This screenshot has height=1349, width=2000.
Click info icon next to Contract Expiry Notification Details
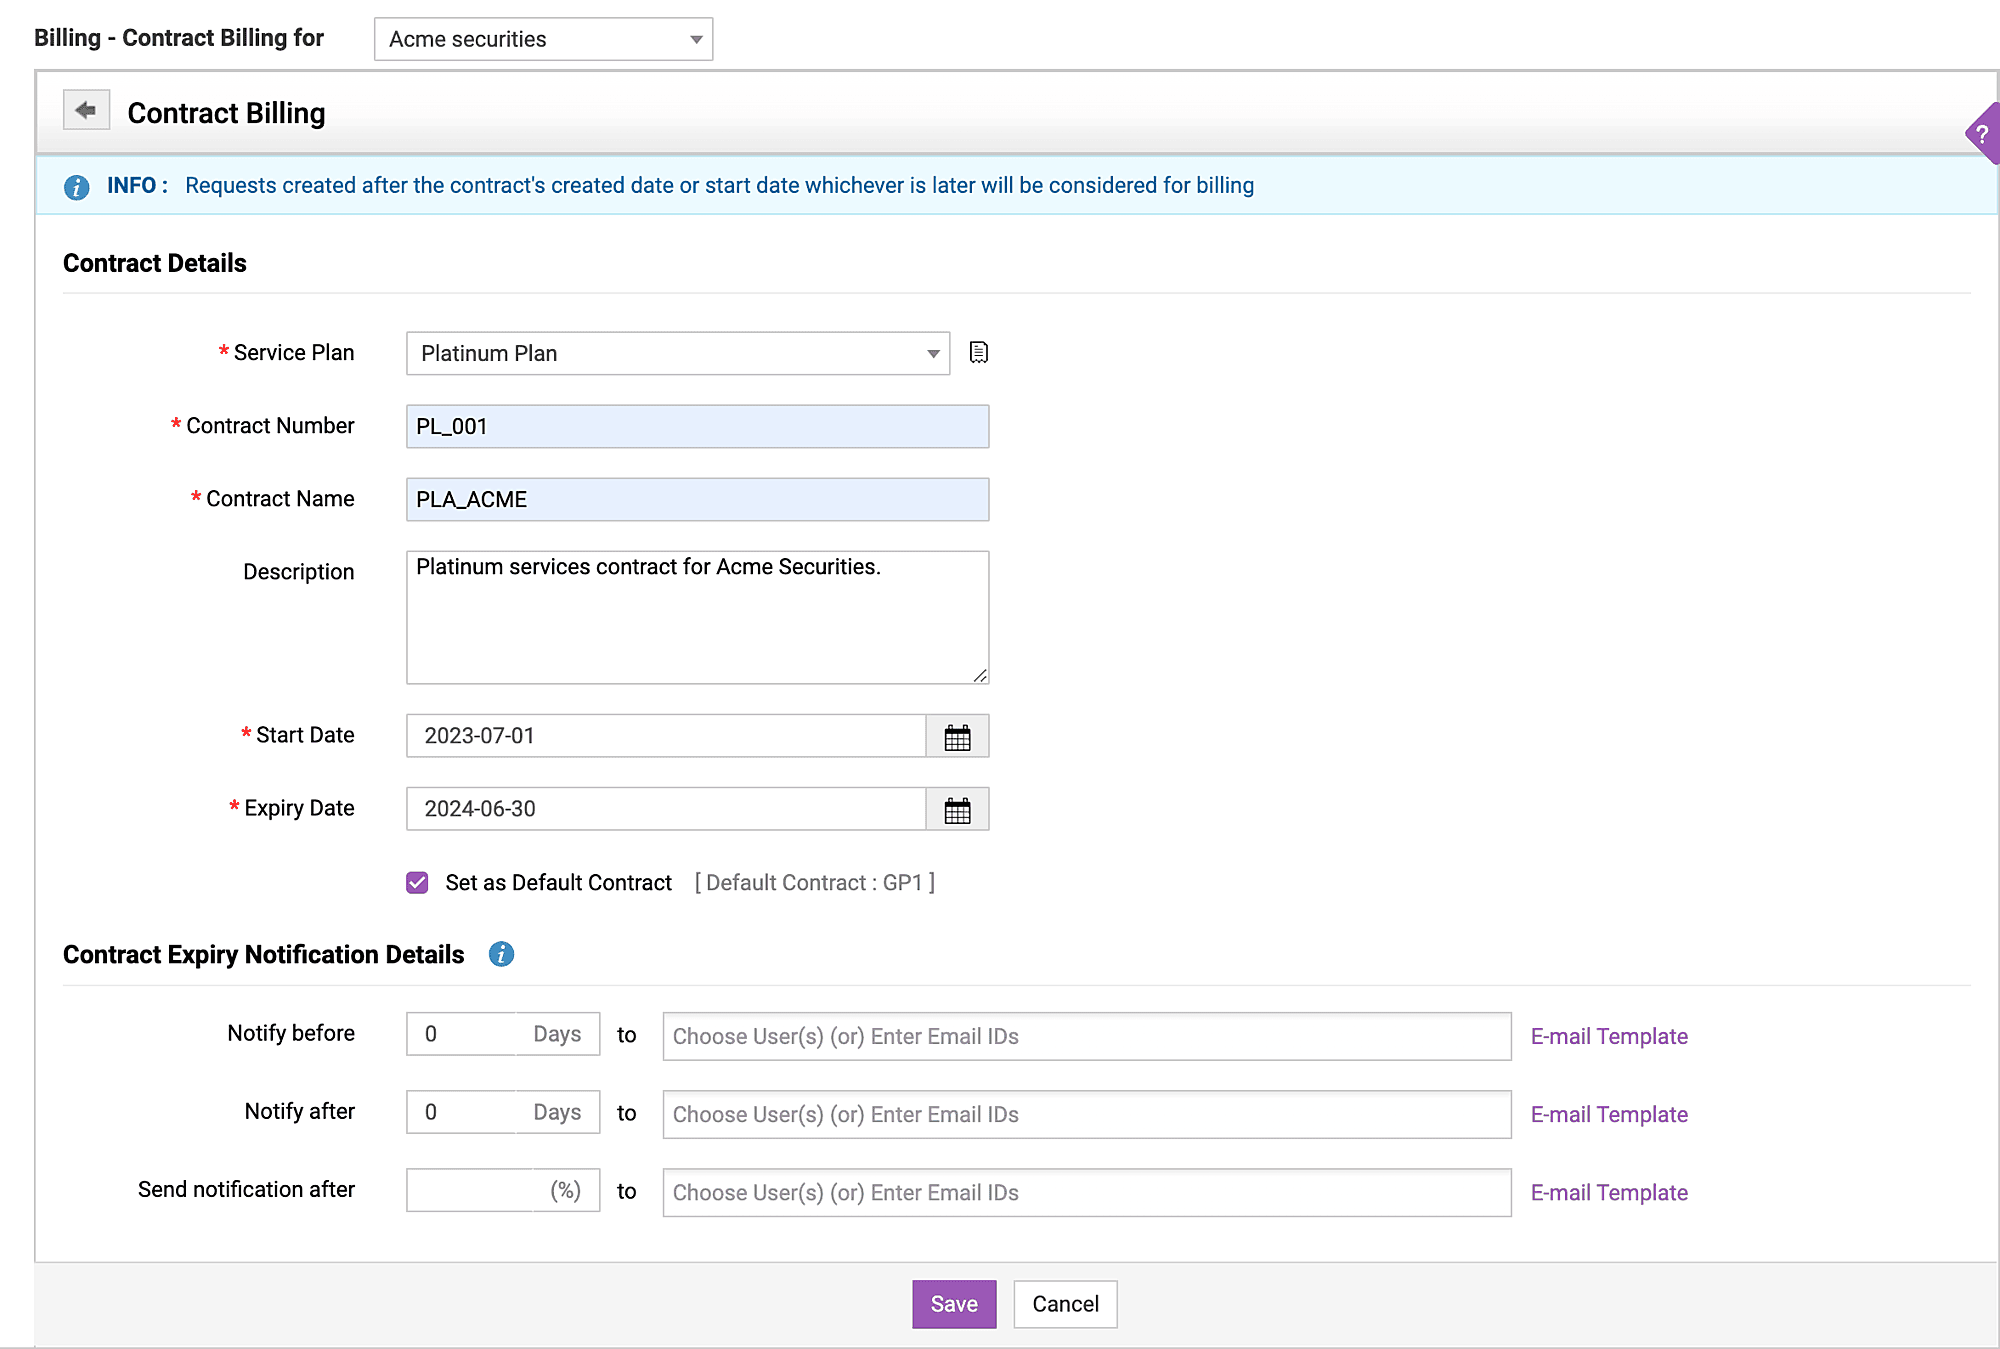(501, 954)
